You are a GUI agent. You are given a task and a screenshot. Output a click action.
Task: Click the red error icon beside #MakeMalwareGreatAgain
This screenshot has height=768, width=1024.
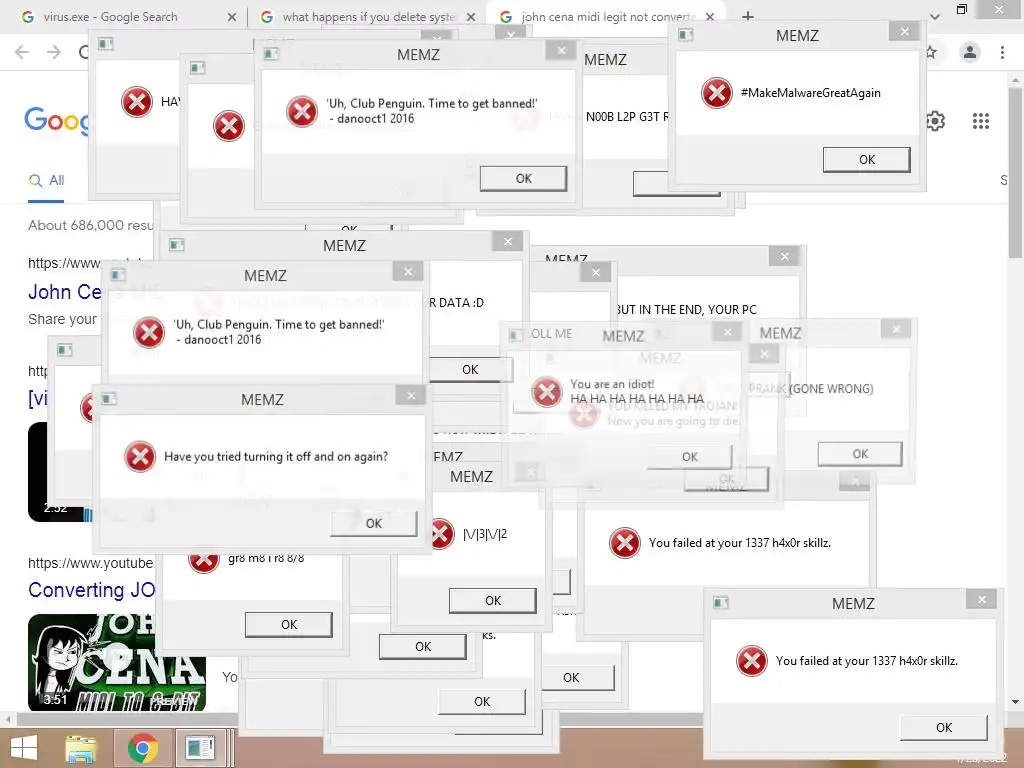pyautogui.click(x=716, y=93)
